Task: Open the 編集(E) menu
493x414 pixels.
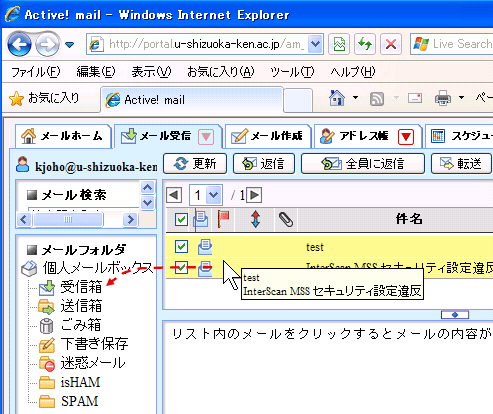Action: click(96, 72)
